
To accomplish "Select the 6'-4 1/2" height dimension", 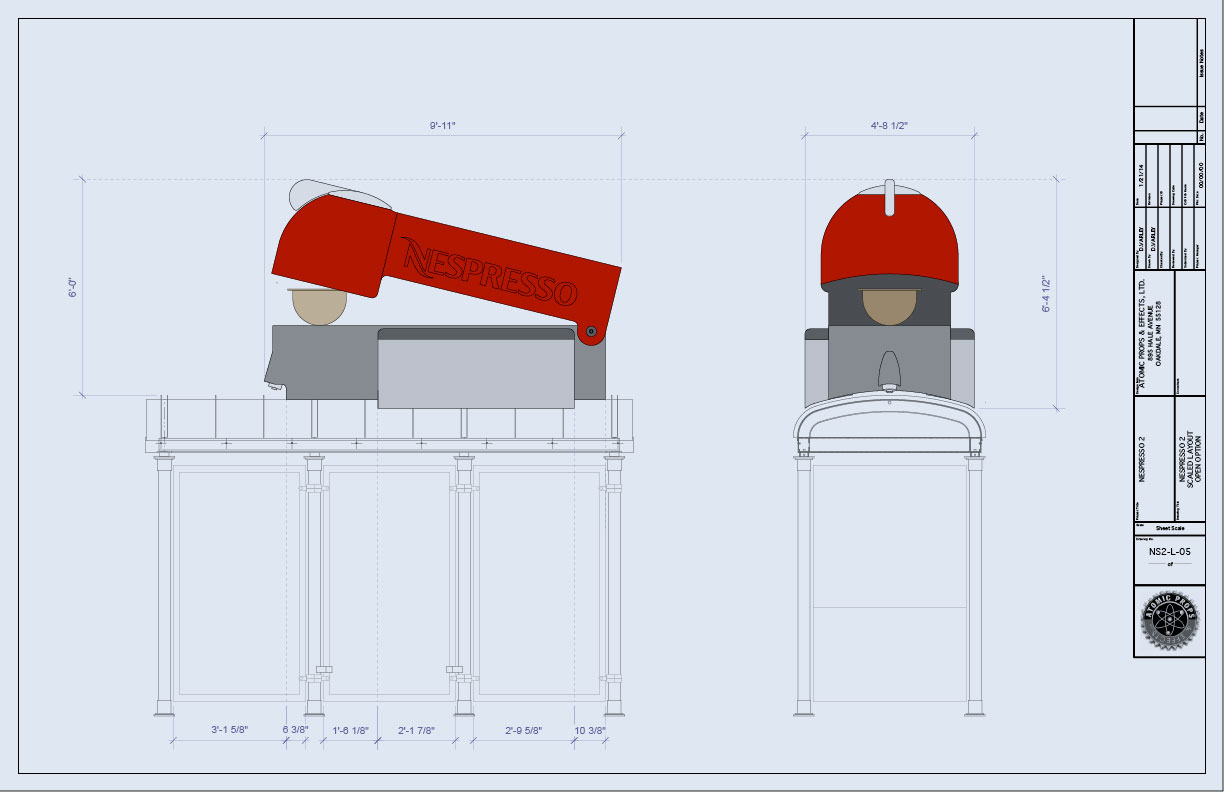I will pyautogui.click(x=1047, y=294).
